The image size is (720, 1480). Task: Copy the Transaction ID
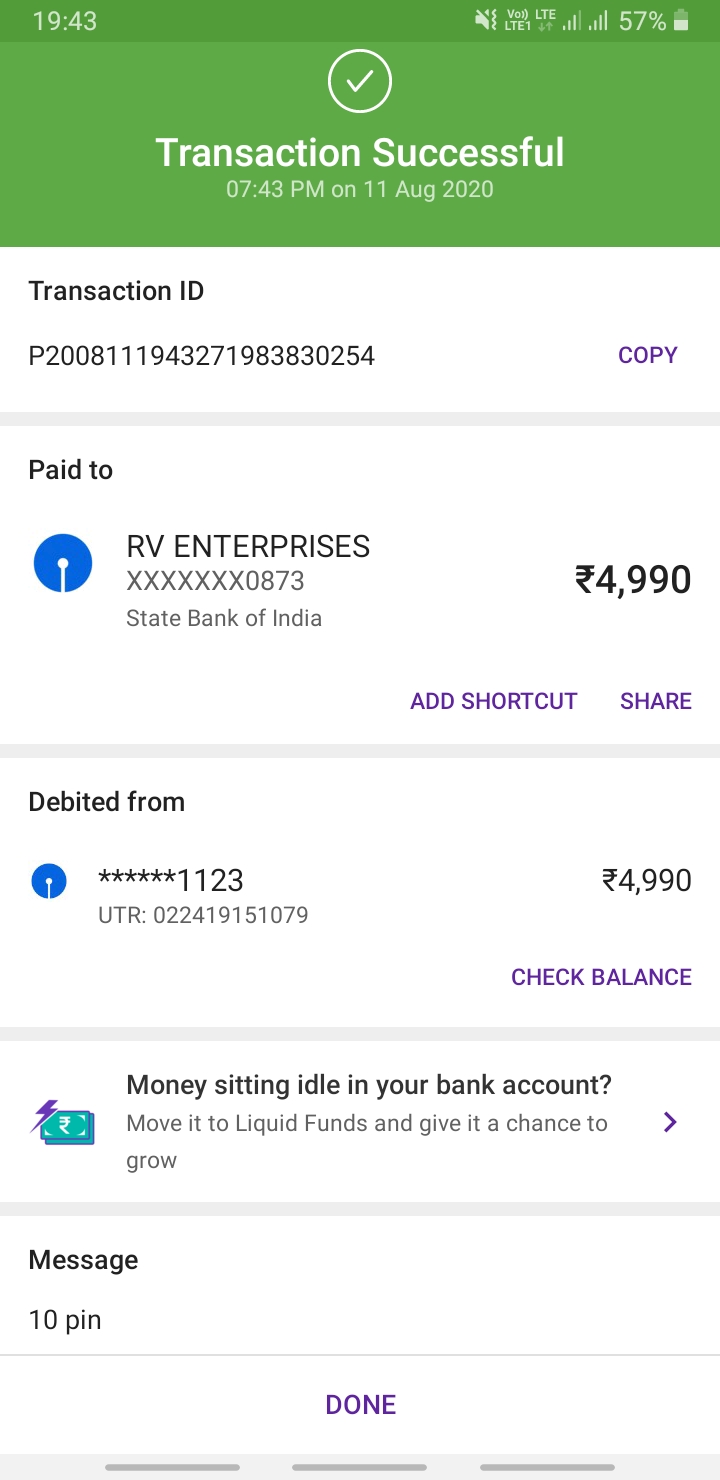coord(647,355)
